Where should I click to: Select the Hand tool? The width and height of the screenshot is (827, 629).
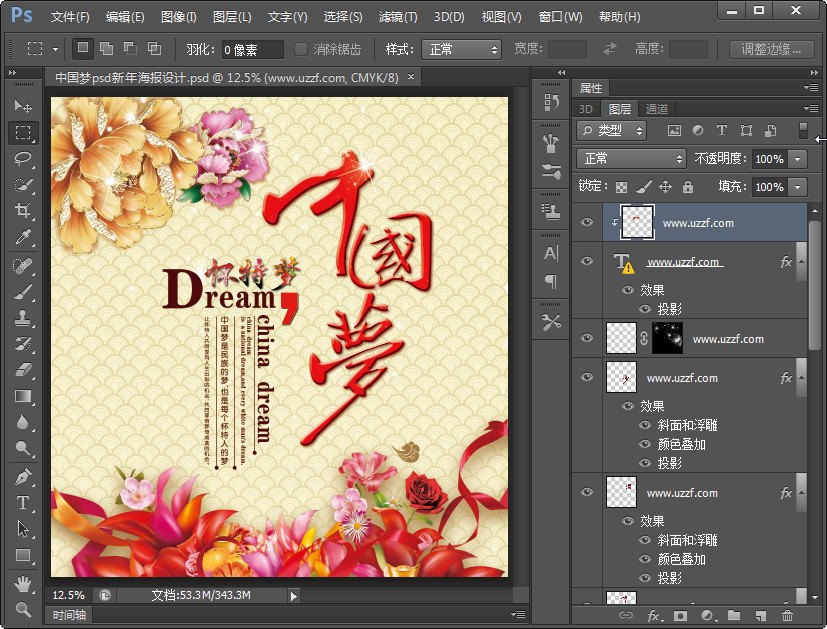click(x=23, y=583)
